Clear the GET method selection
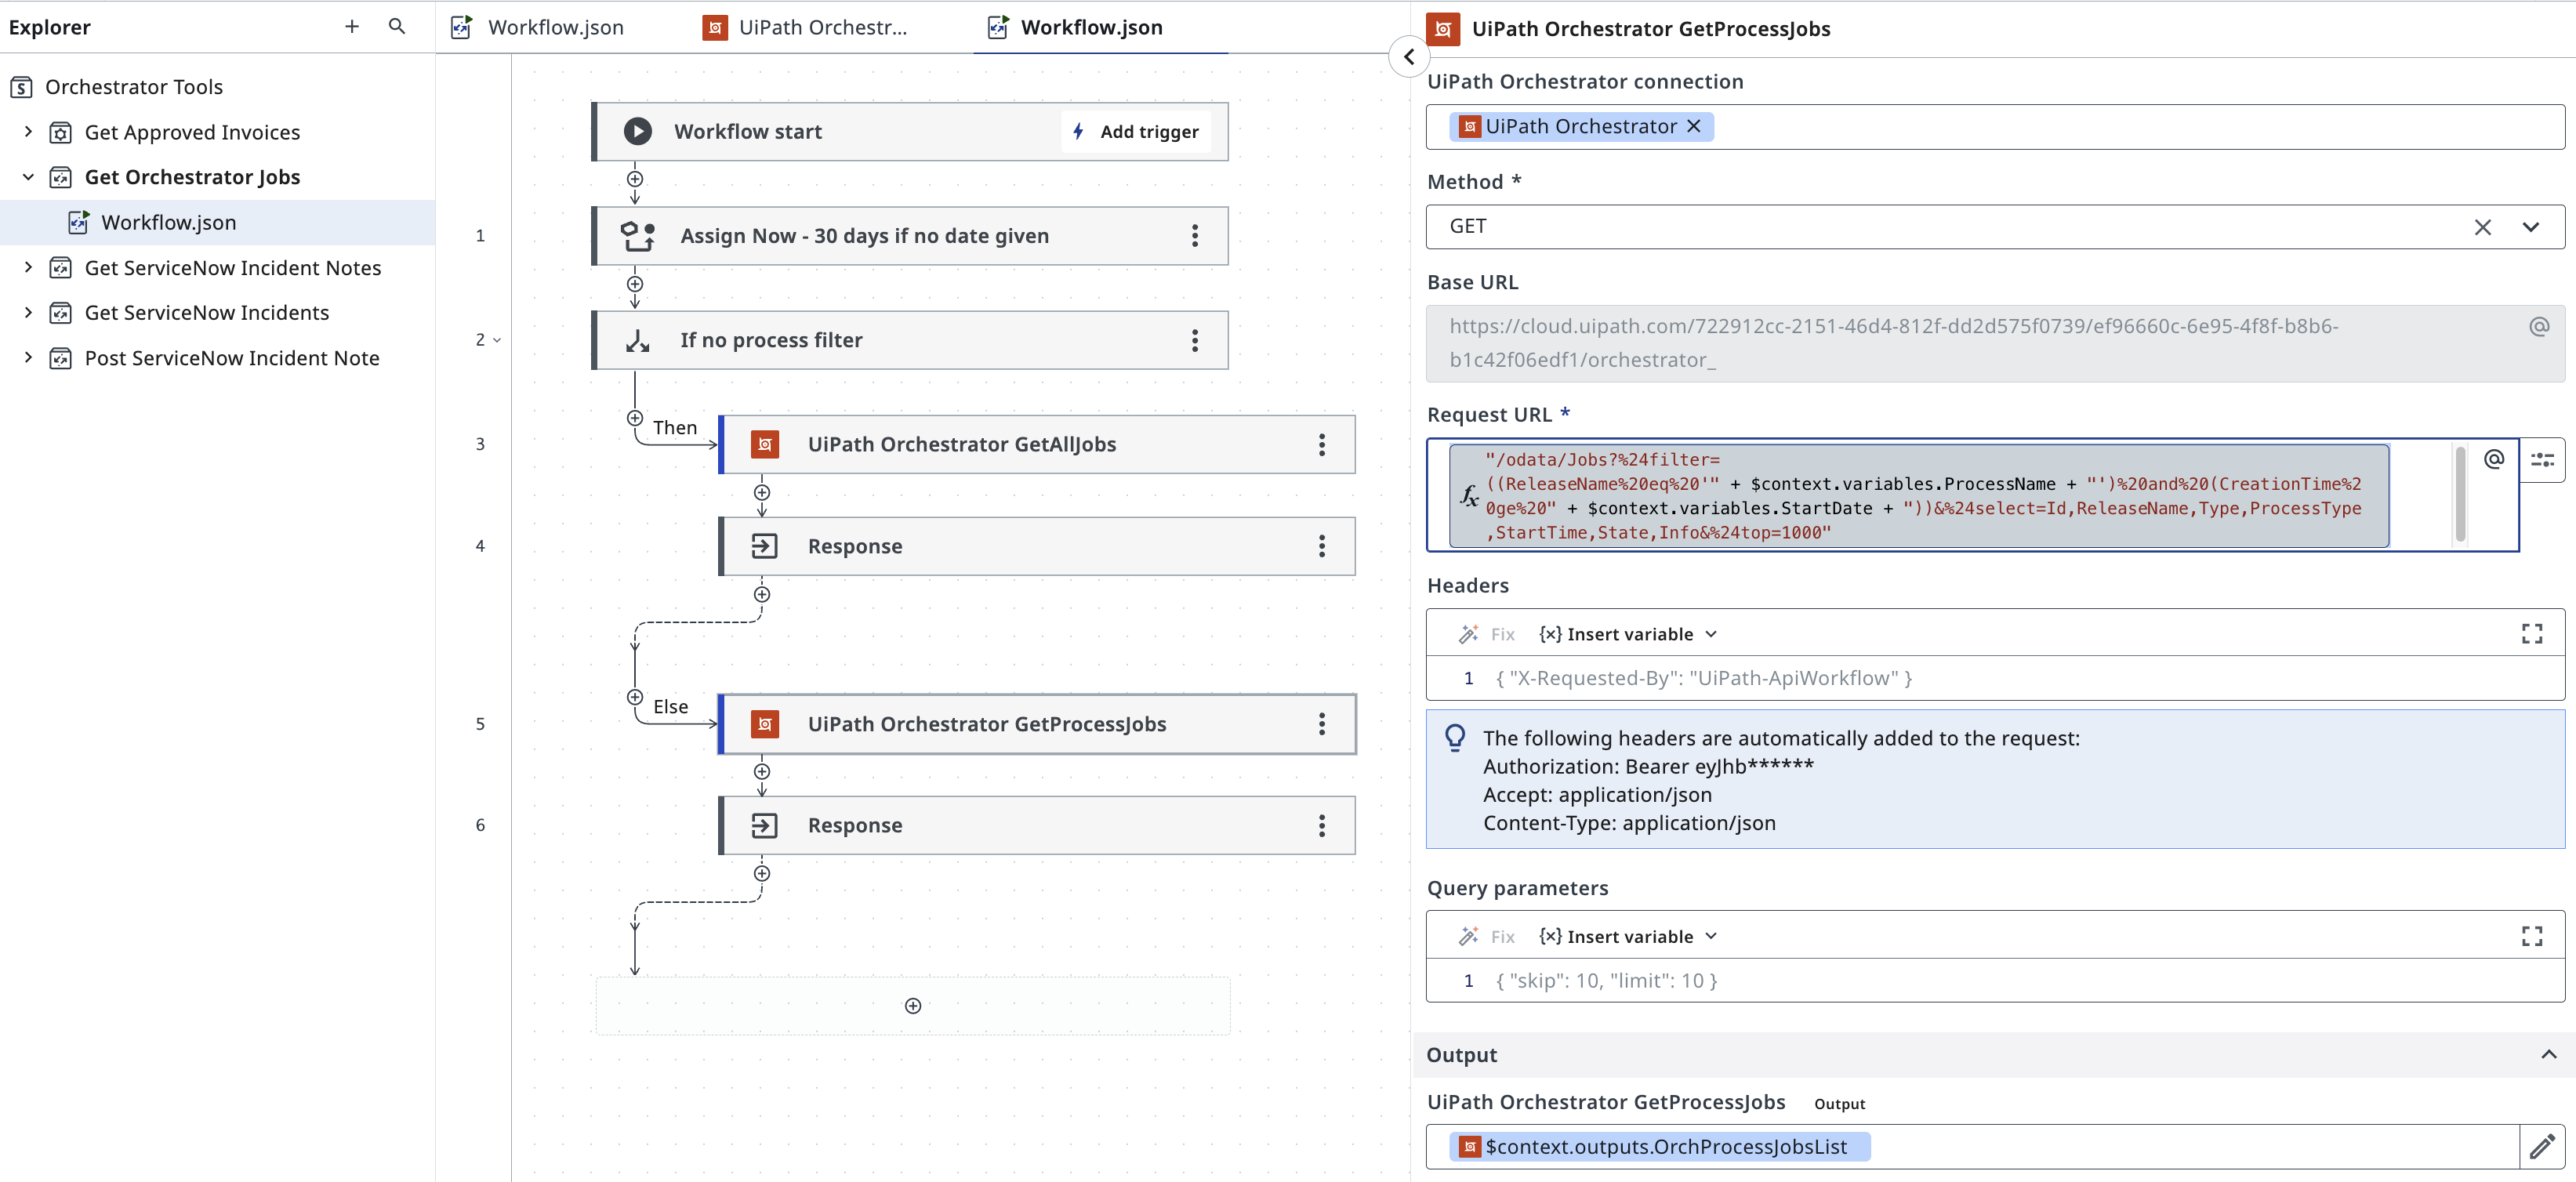The width and height of the screenshot is (2576, 1182). (2482, 227)
